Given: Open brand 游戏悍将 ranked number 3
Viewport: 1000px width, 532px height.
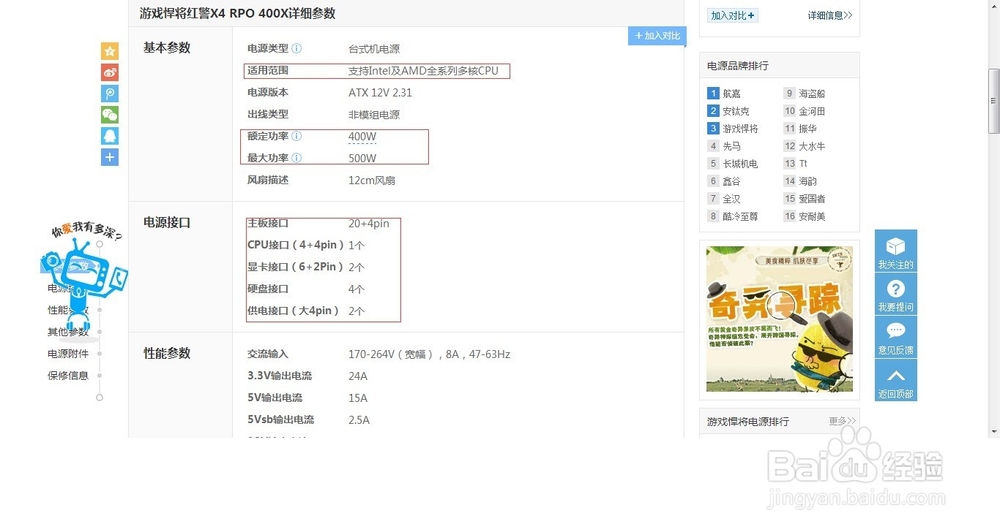Looking at the screenshot, I should click(740, 128).
